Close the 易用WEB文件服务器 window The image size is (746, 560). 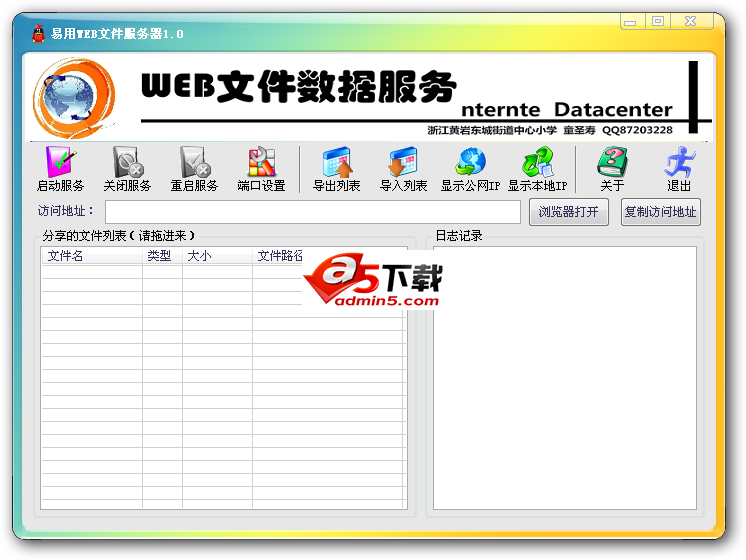691,21
